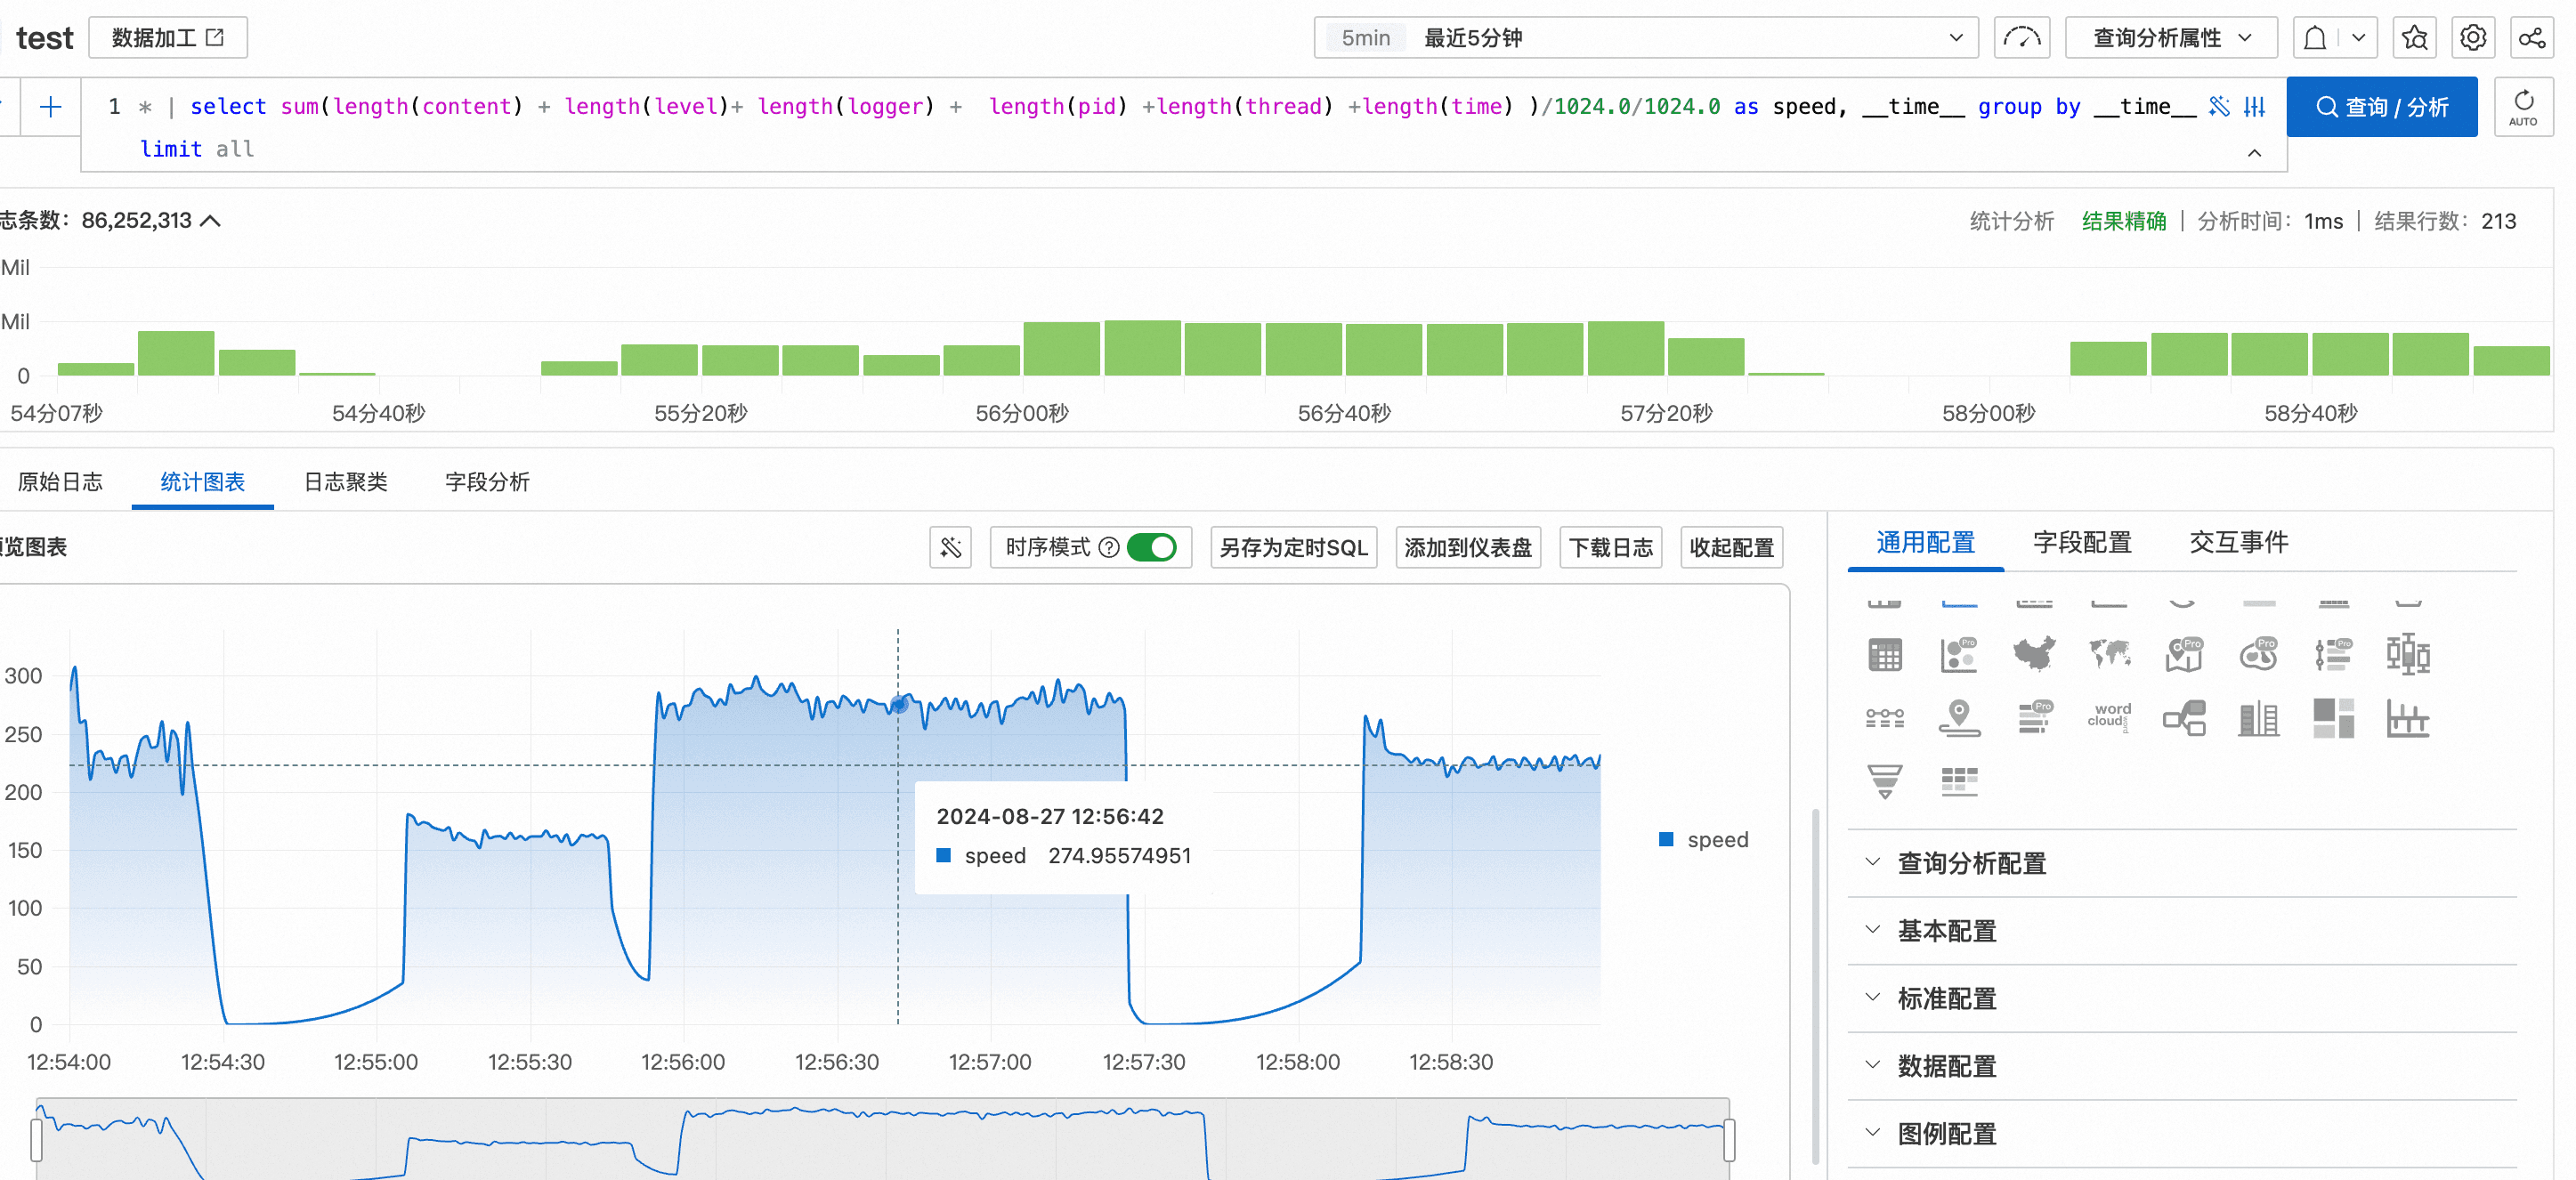
Task: Click the 查询 / 分析 button
Action: pos(2381,106)
